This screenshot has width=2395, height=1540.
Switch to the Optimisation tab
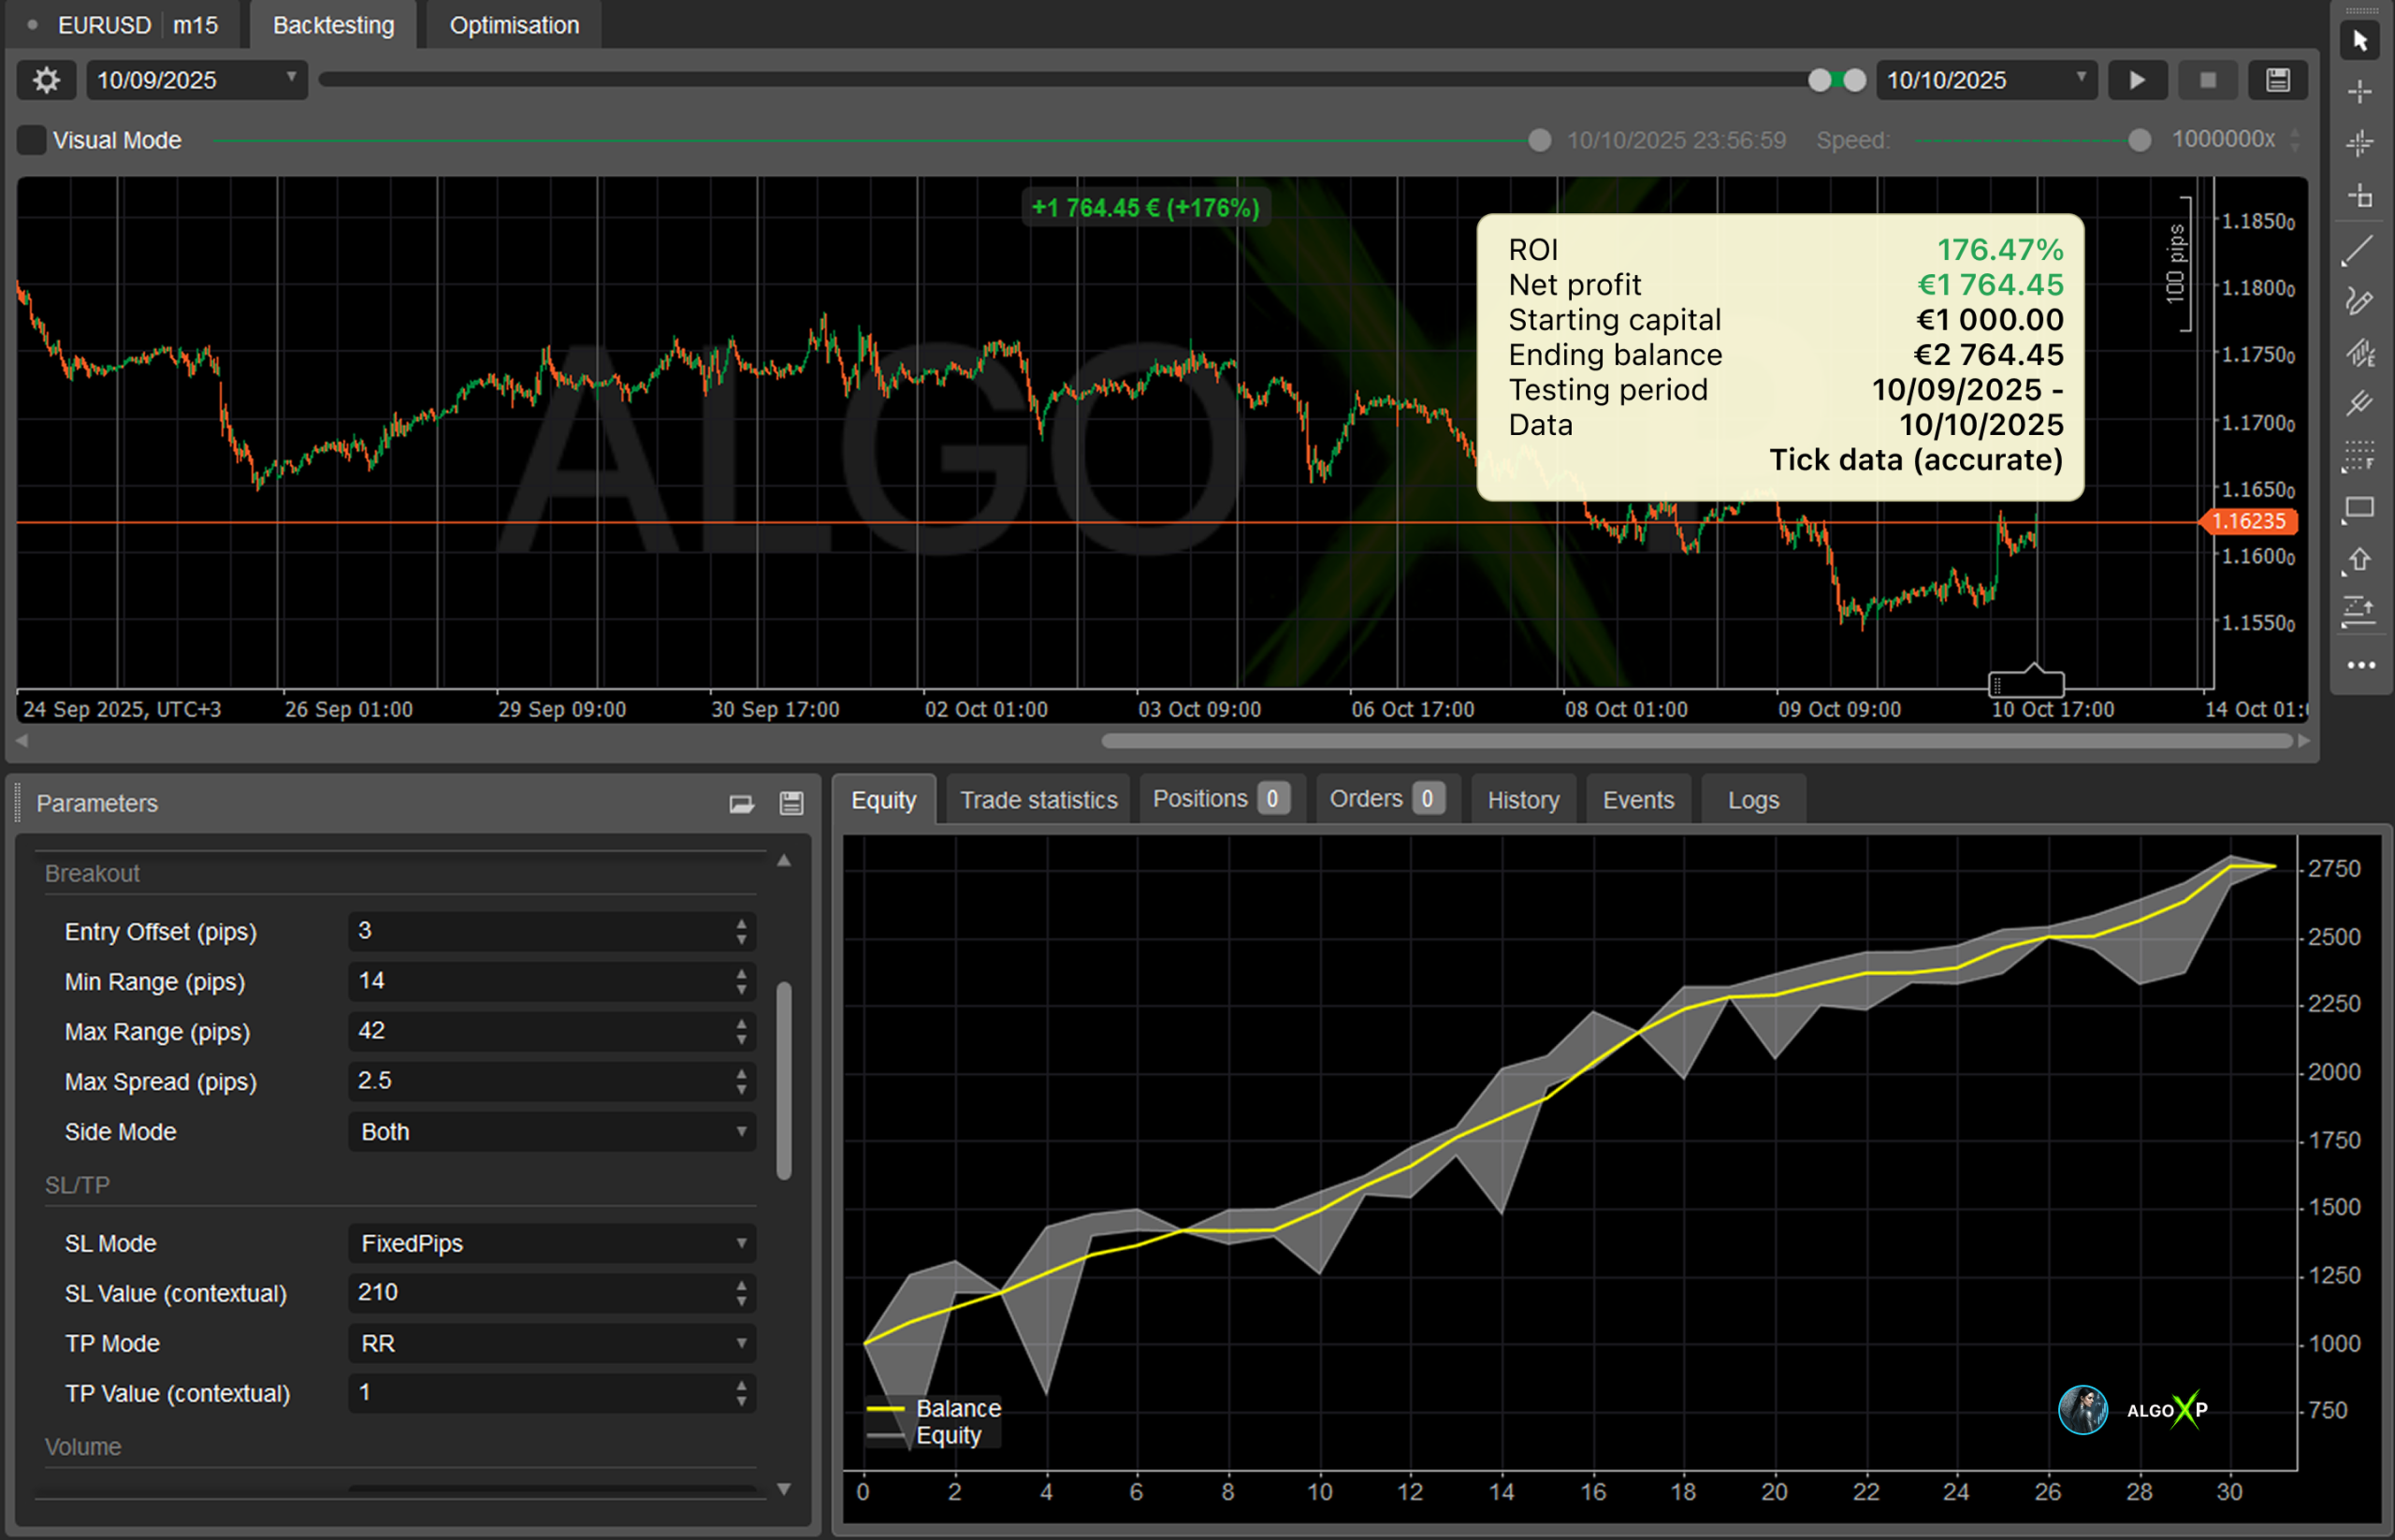(514, 25)
